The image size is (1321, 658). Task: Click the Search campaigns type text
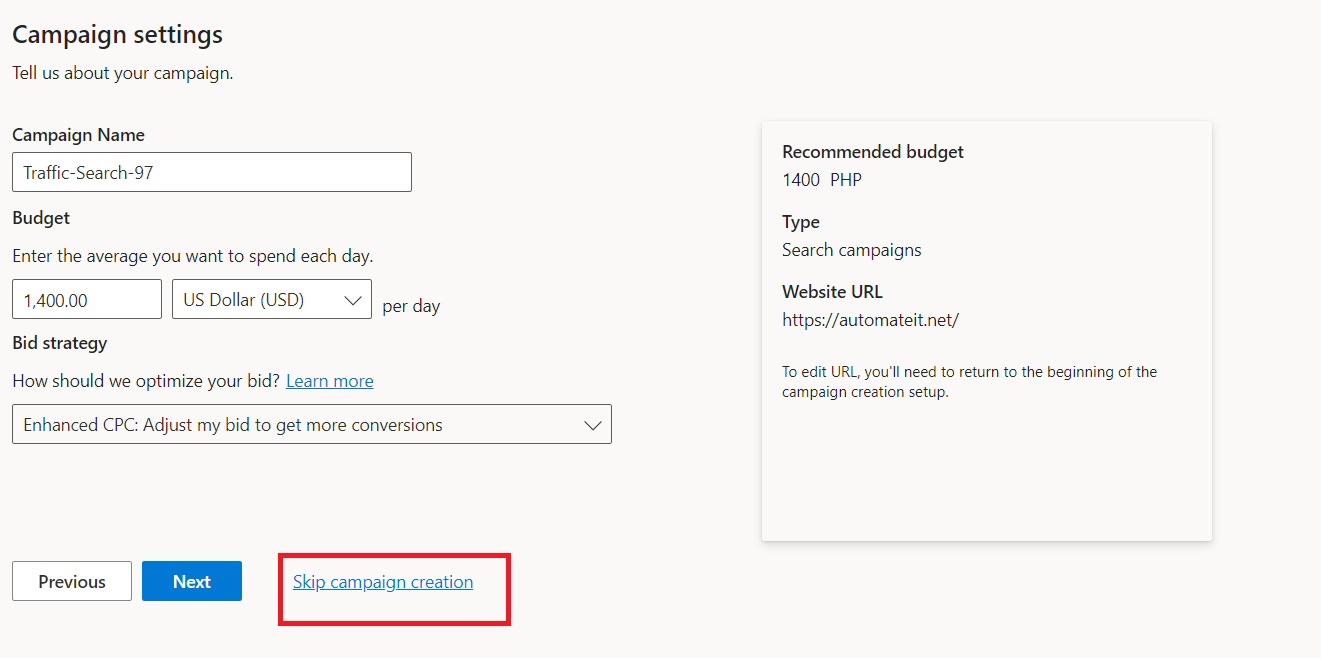point(851,250)
